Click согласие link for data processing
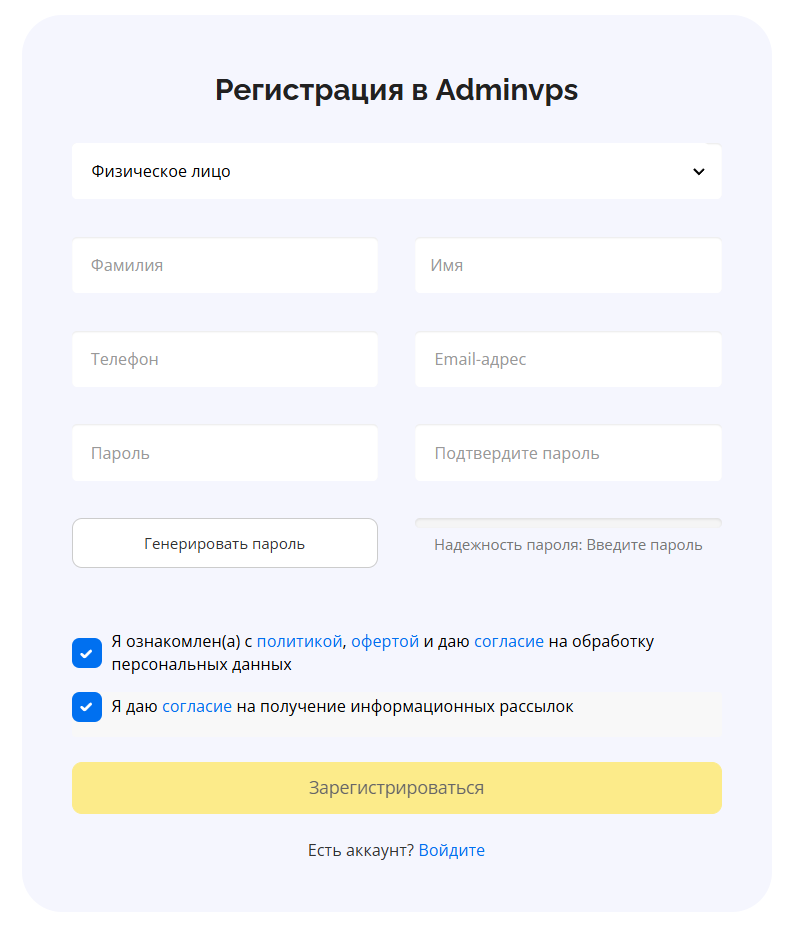The image size is (792, 925). pyautogui.click(x=509, y=641)
